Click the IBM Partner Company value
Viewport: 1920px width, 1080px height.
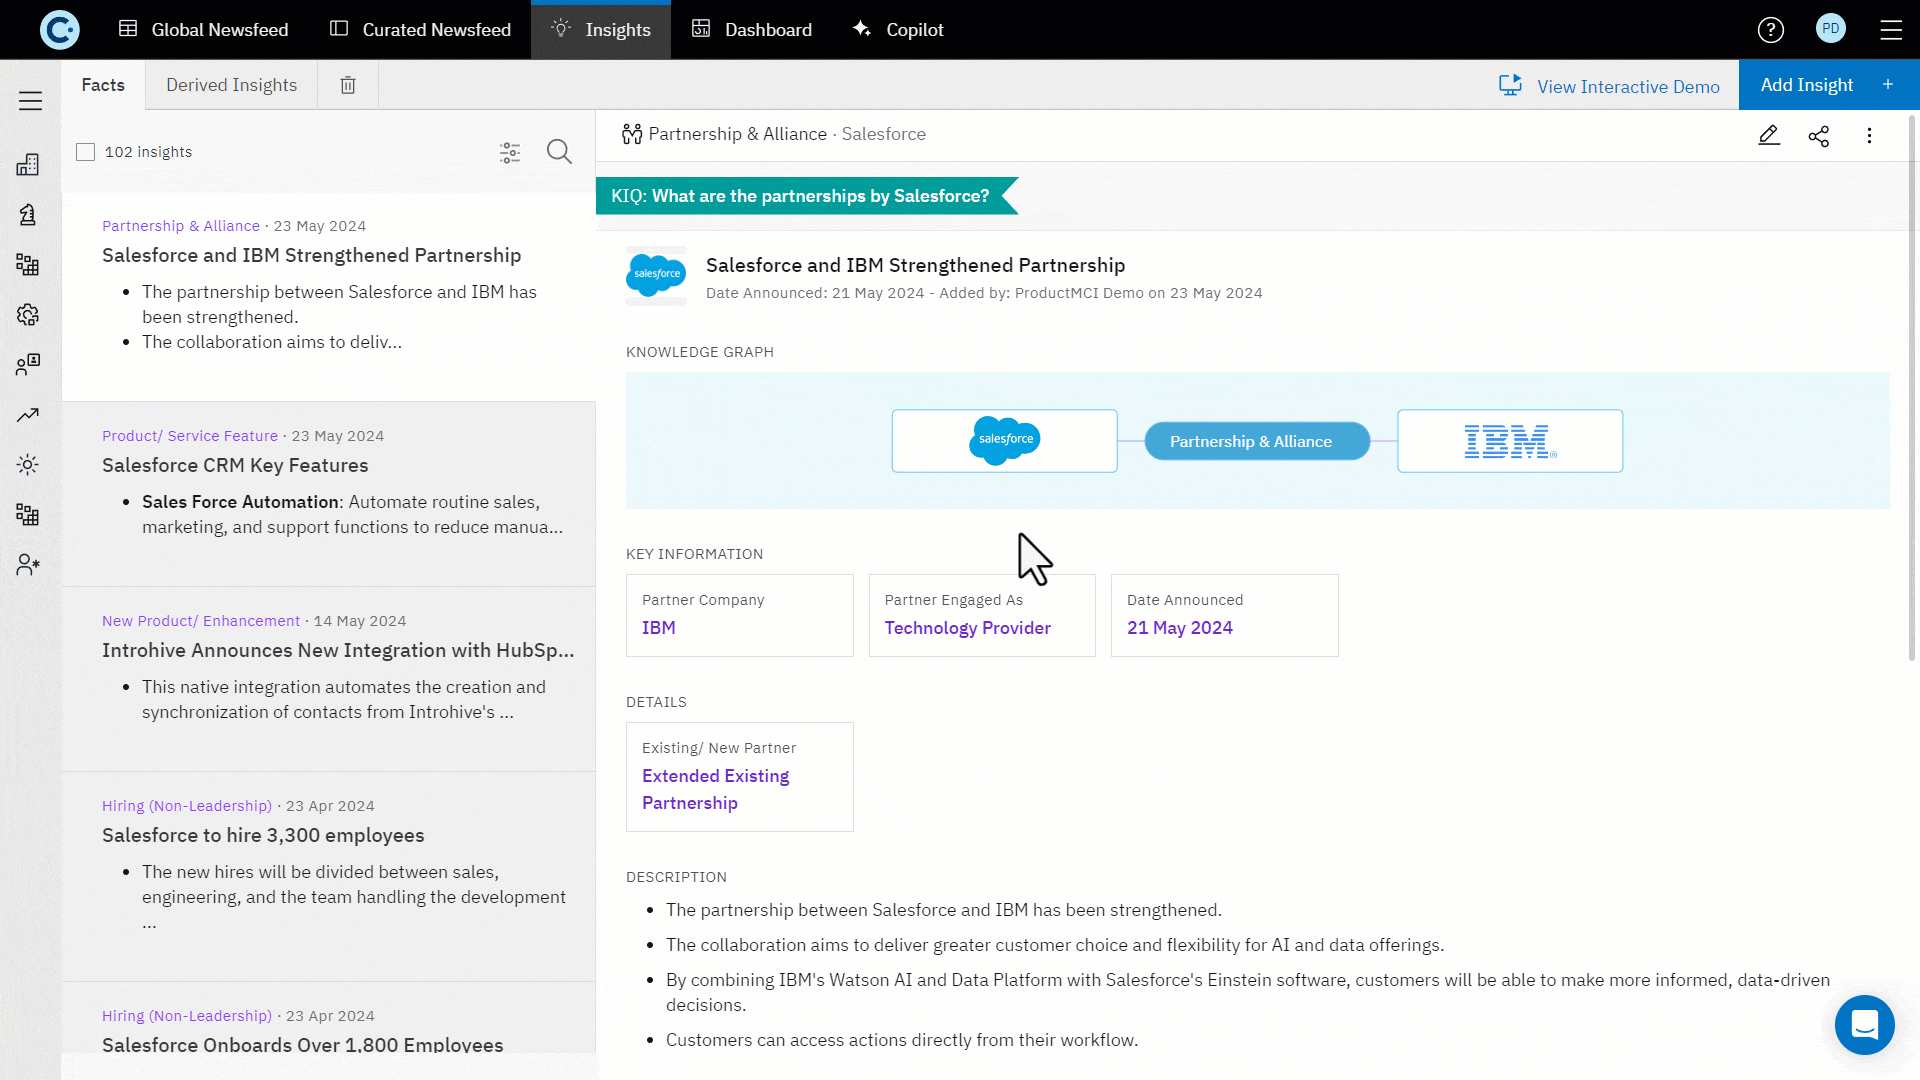(x=659, y=628)
